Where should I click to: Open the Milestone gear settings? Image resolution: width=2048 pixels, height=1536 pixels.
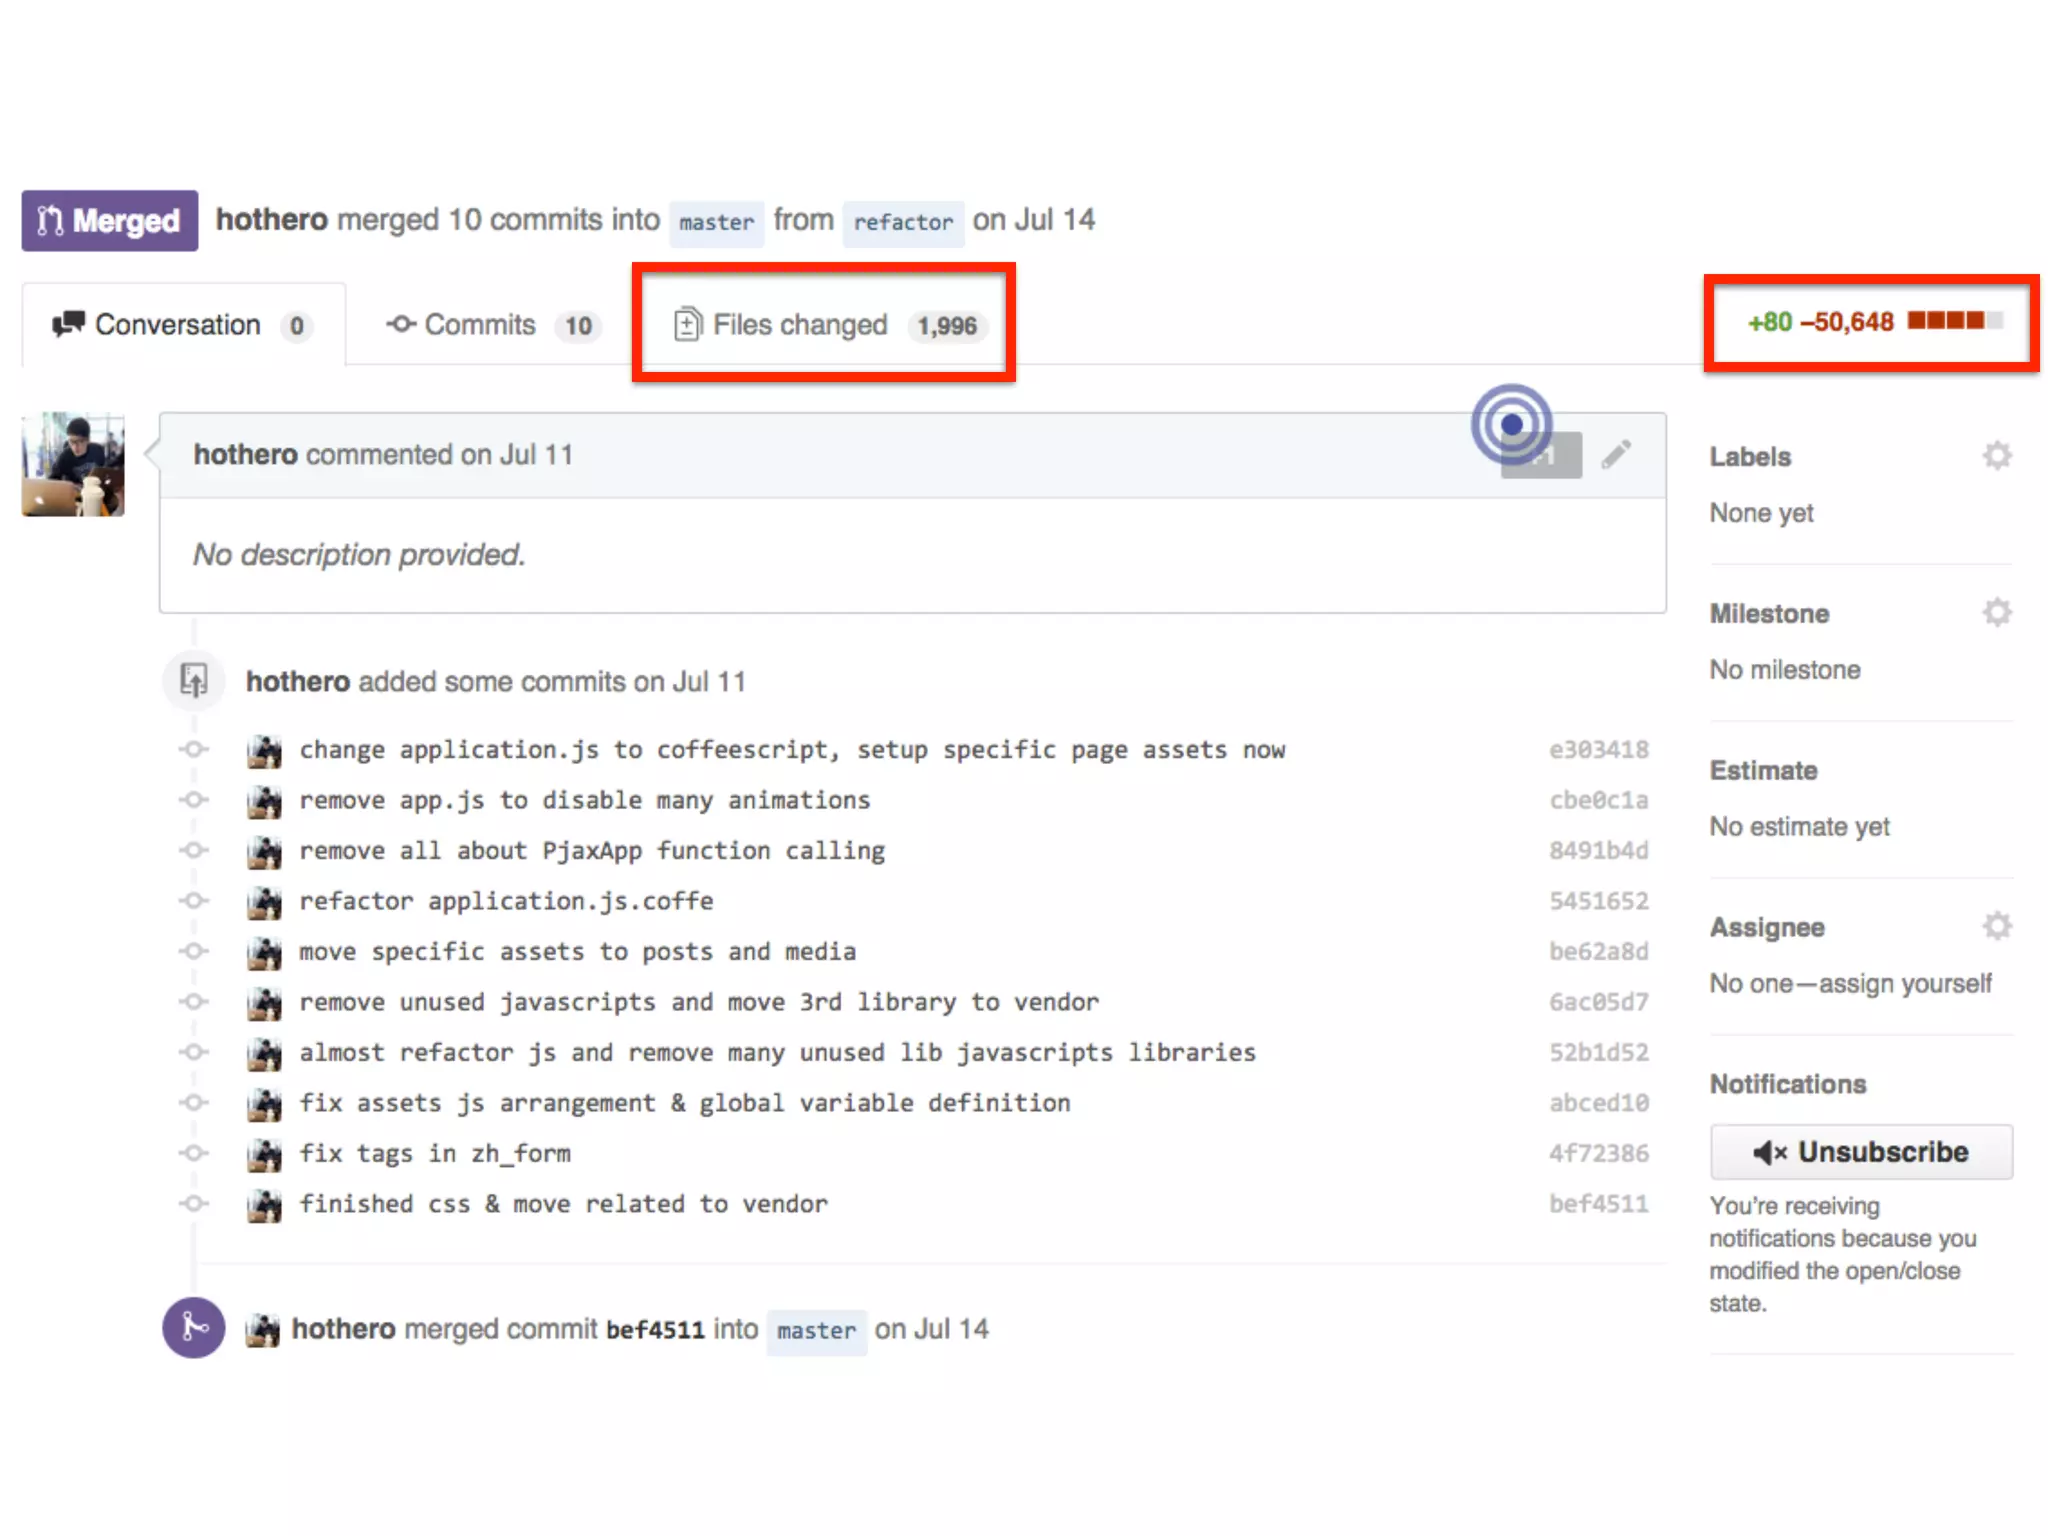(1996, 612)
